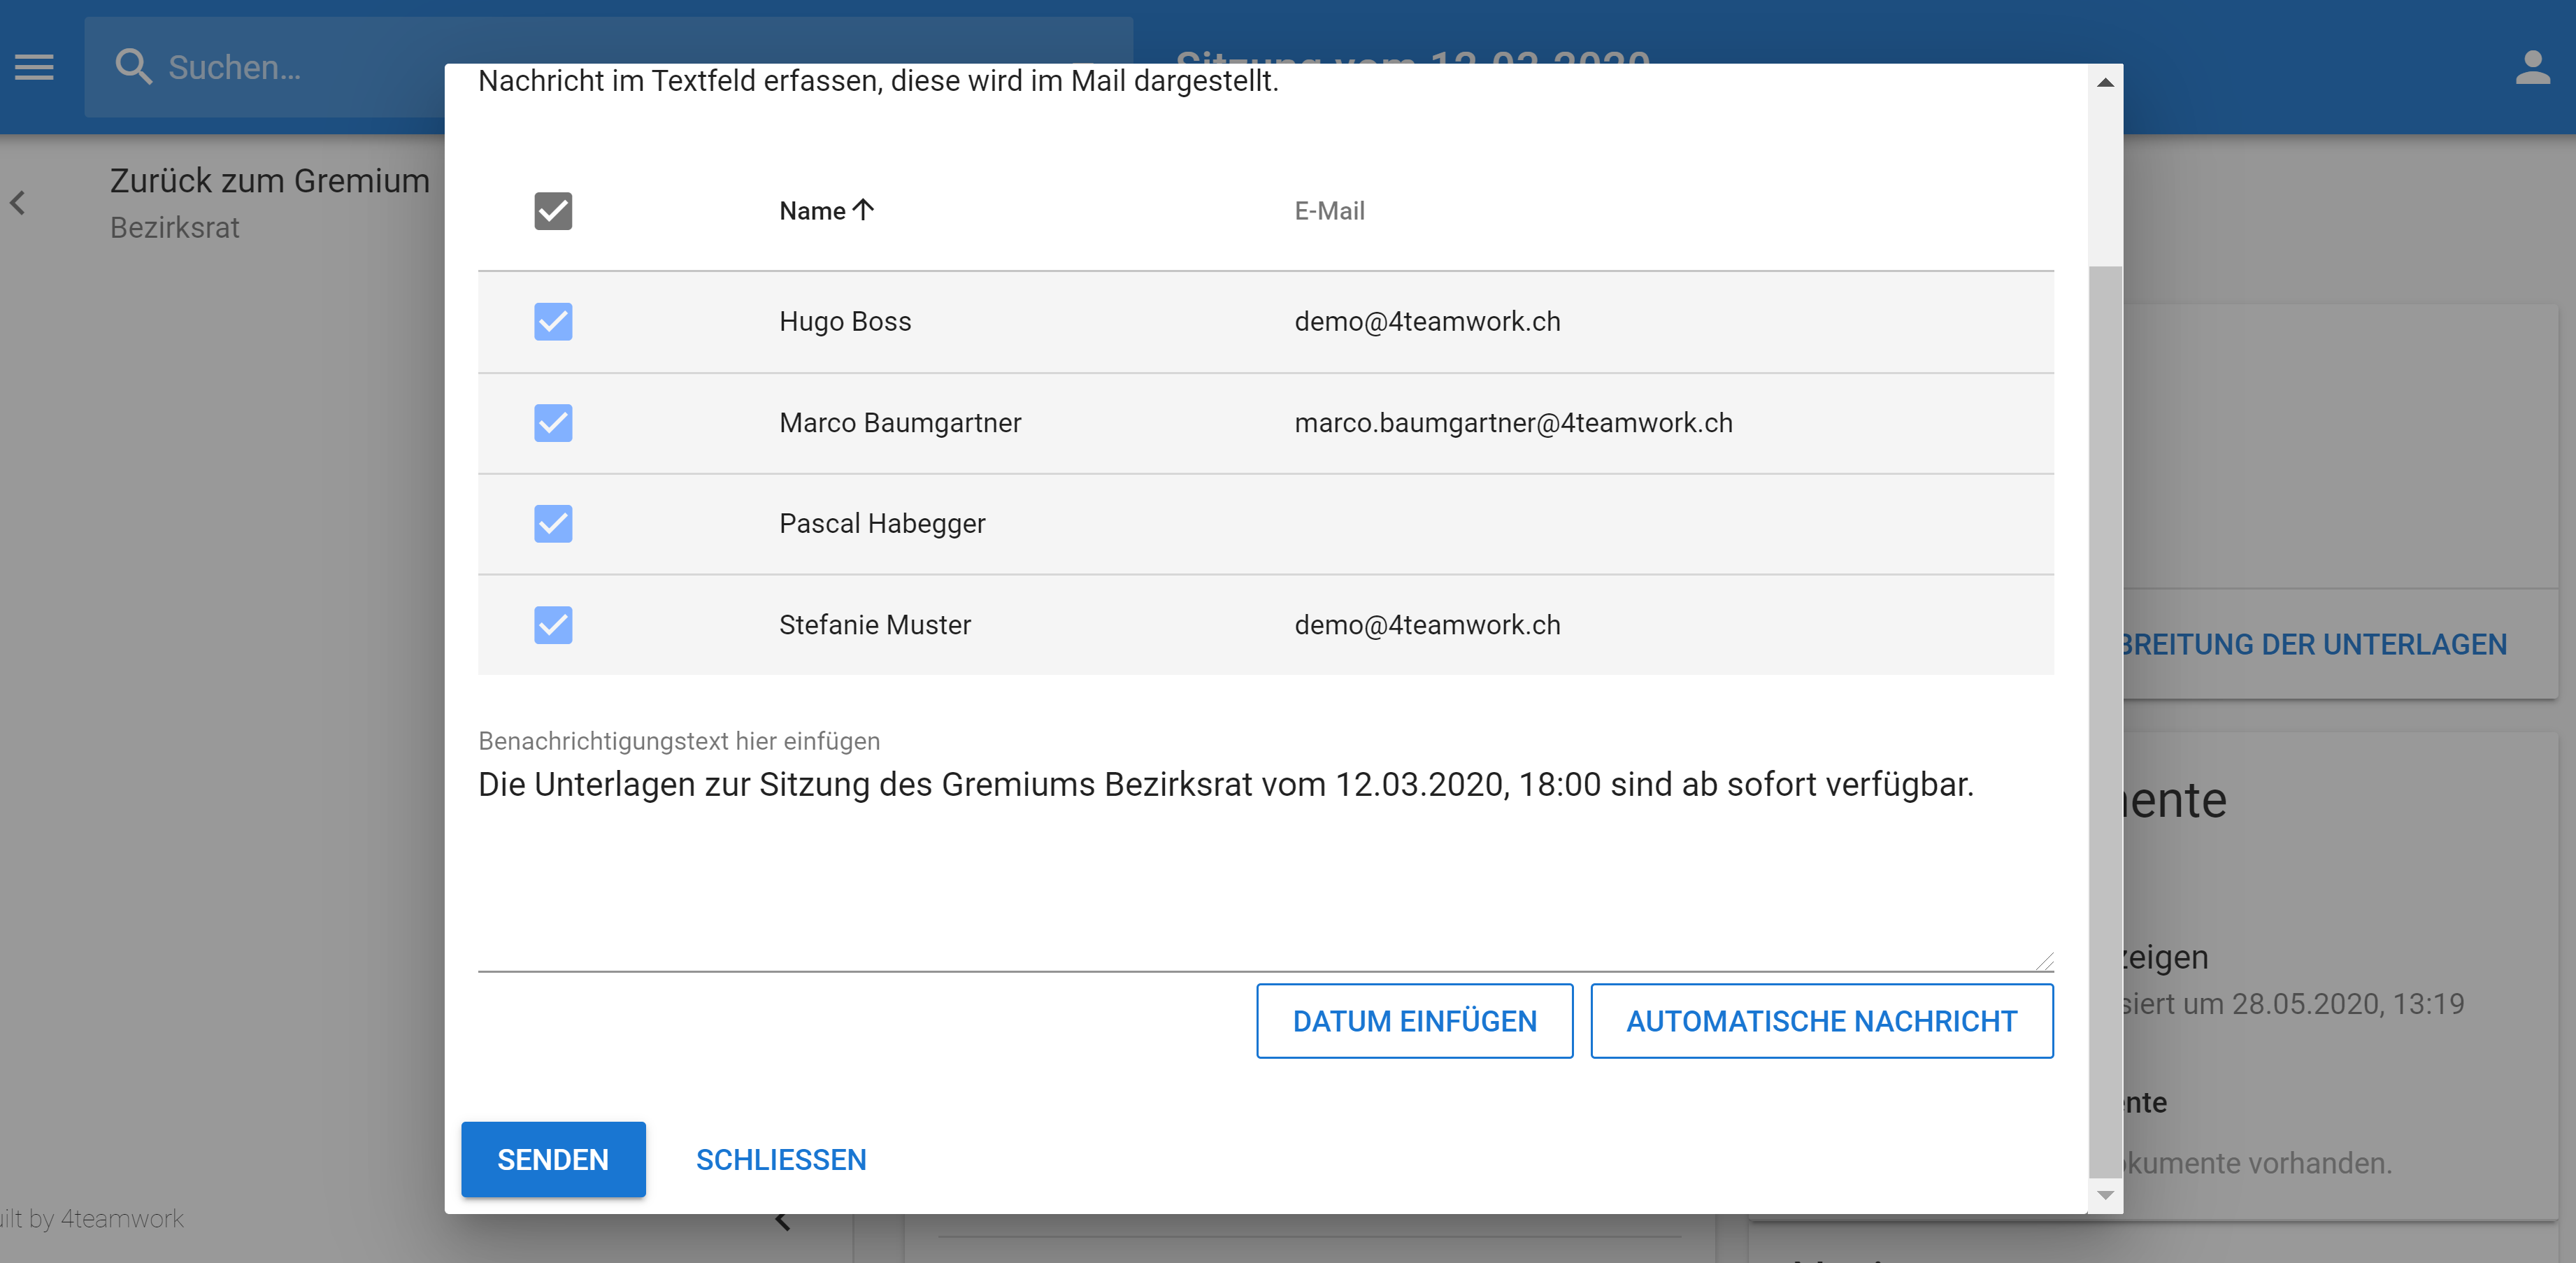Screen dimensions: 2576x1263
Task: Click DATUM EINFÜGEN button
Action: point(1414,1021)
